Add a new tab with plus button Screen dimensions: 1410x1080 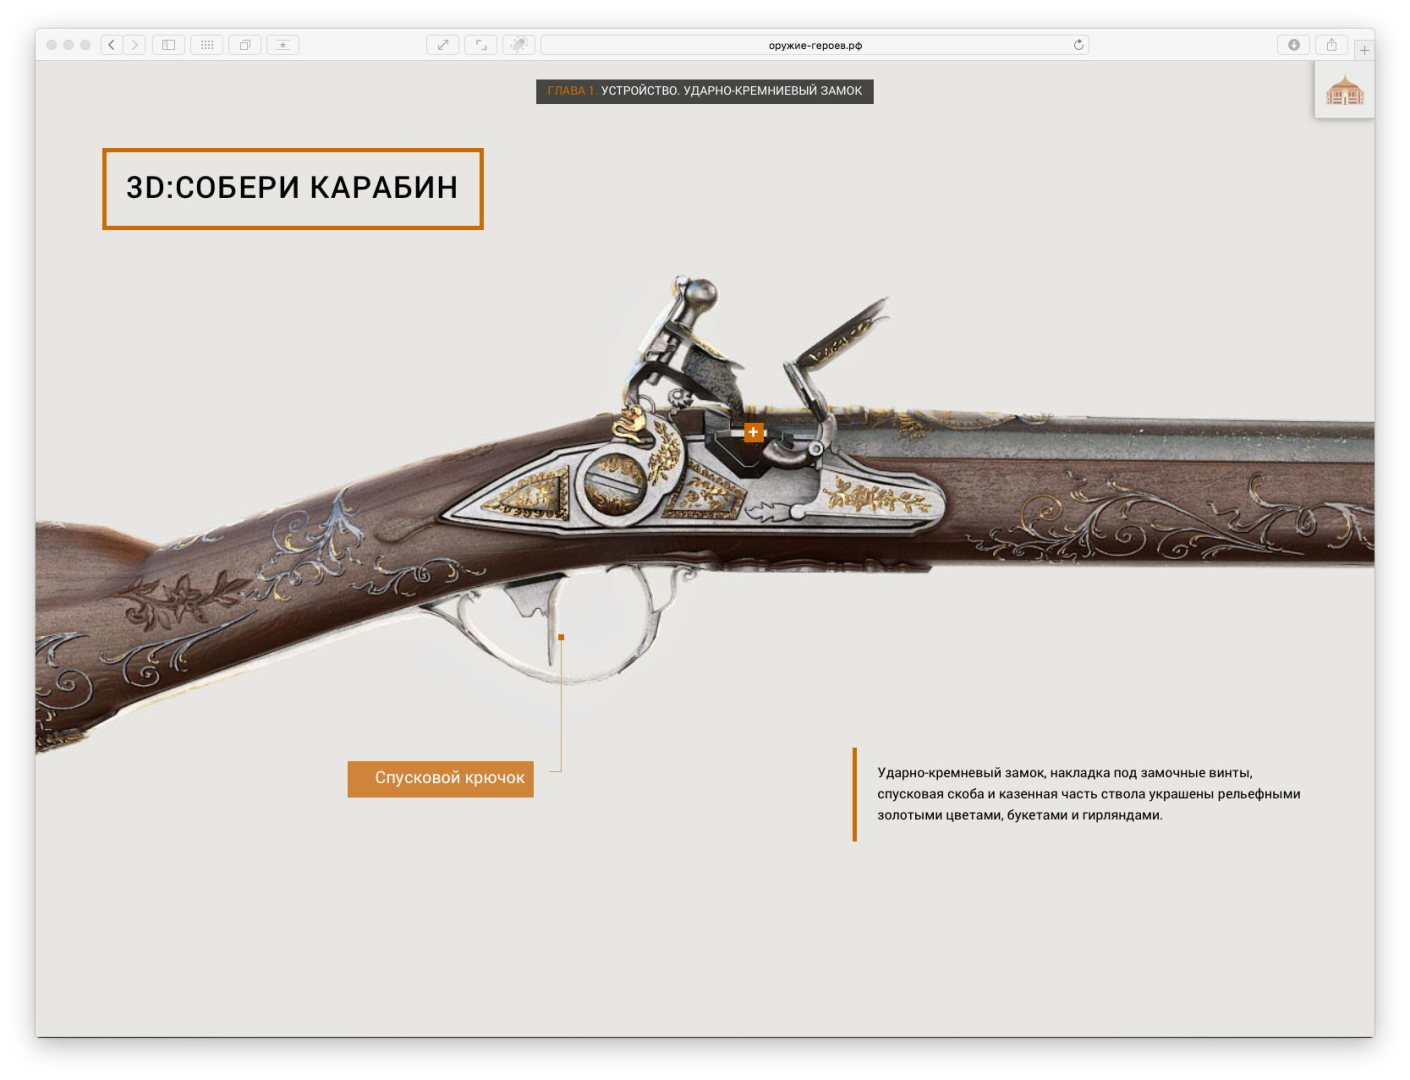[x=1364, y=49]
